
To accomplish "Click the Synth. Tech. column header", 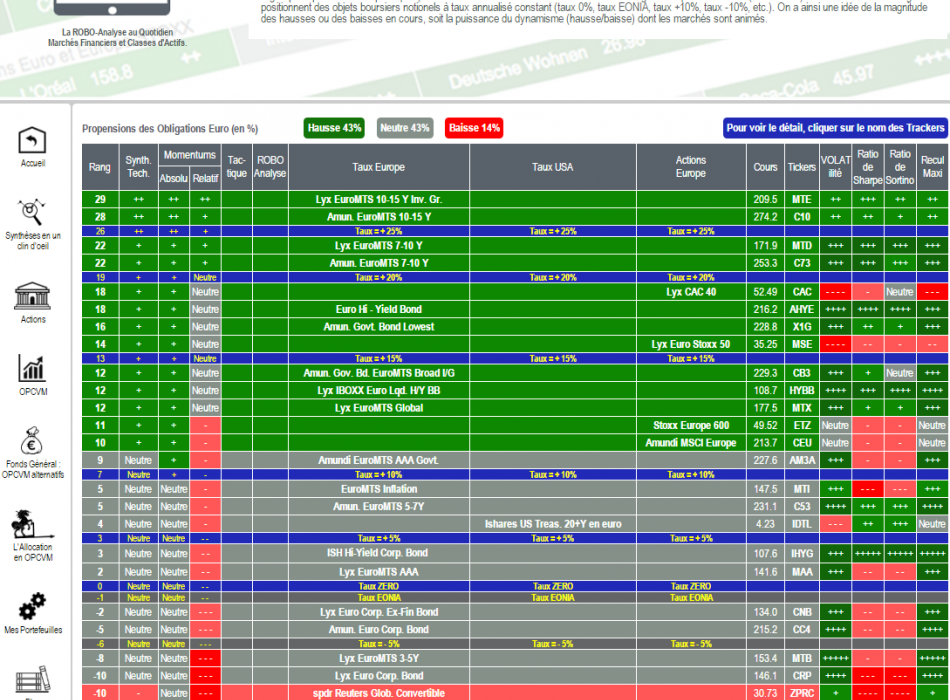I will (138, 167).
